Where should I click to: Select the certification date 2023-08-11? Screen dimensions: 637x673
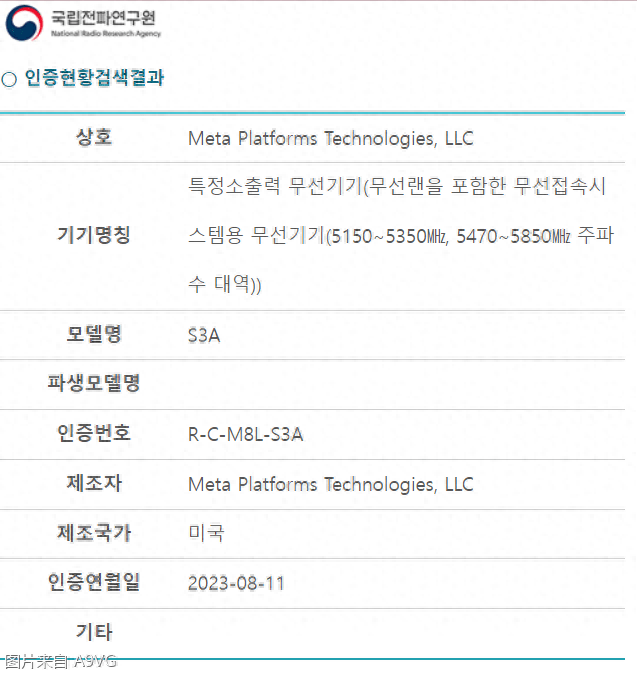click(x=236, y=583)
